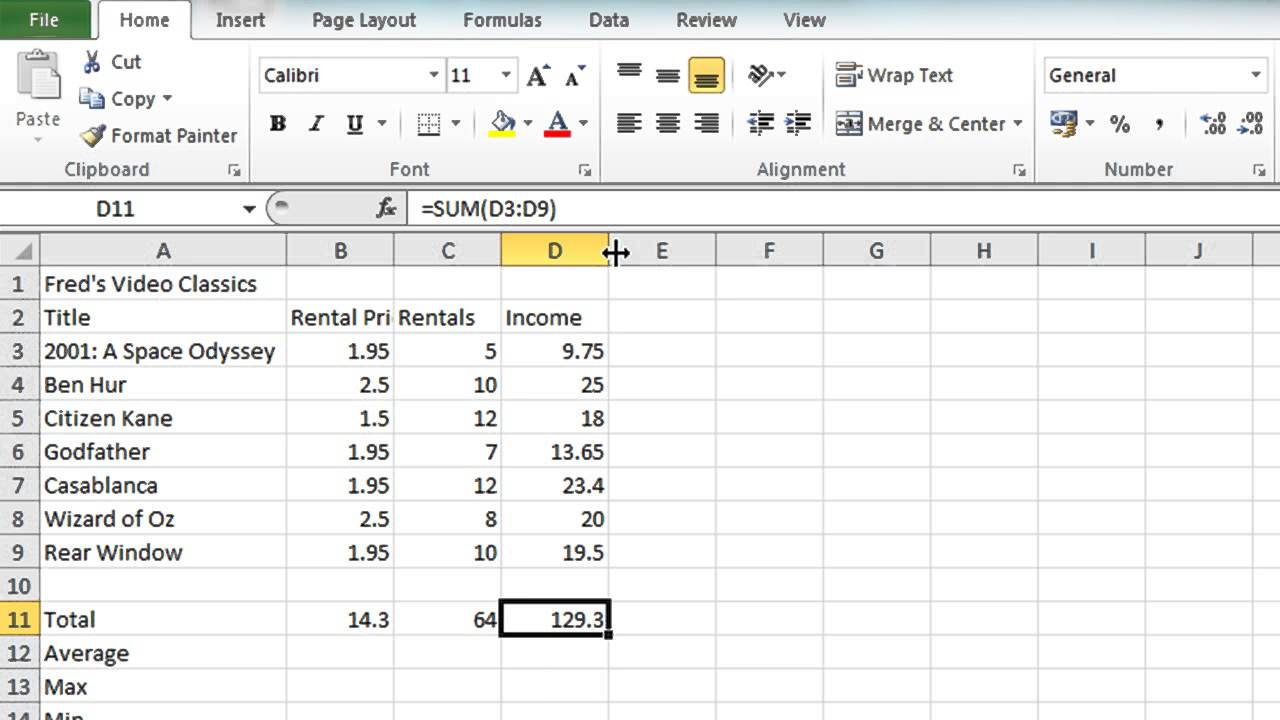Image resolution: width=1280 pixels, height=720 pixels.
Task: Apply bold formatting with the Bold icon
Action: pyautogui.click(x=277, y=123)
